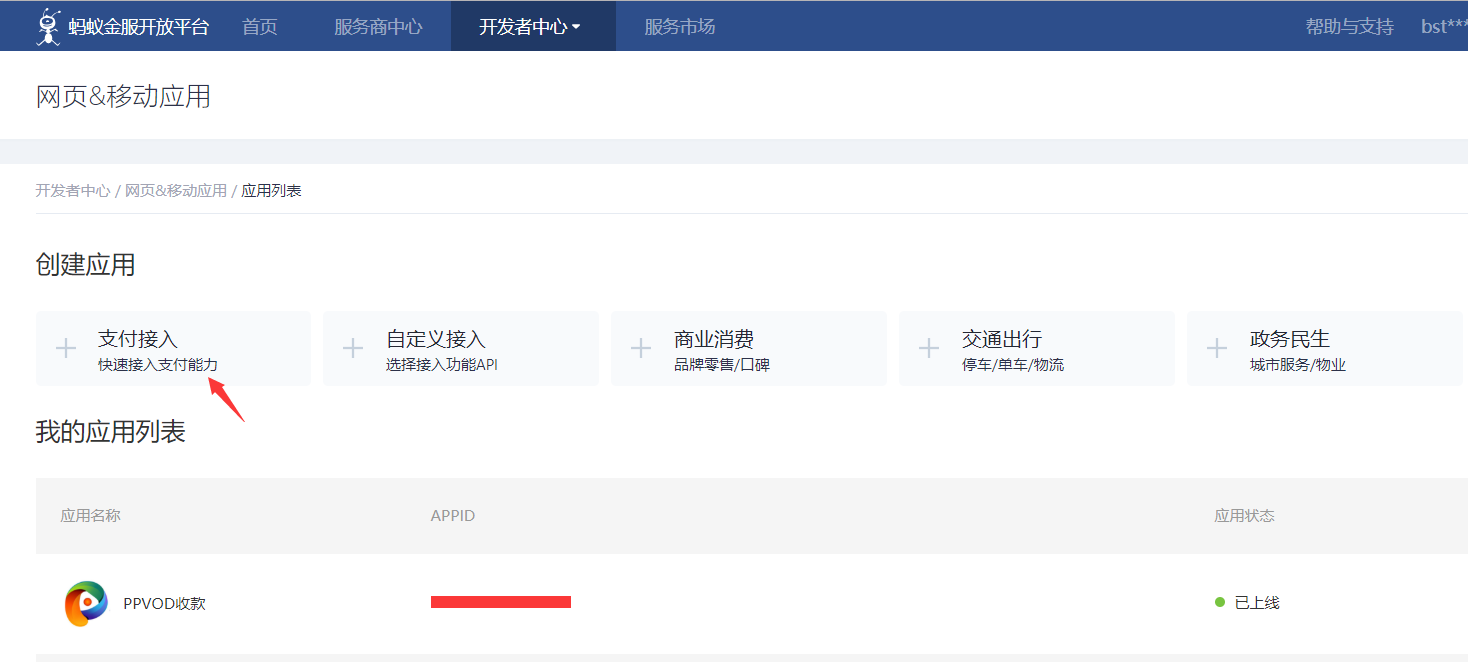
Task: Create a 商业消费 application
Action: (749, 348)
